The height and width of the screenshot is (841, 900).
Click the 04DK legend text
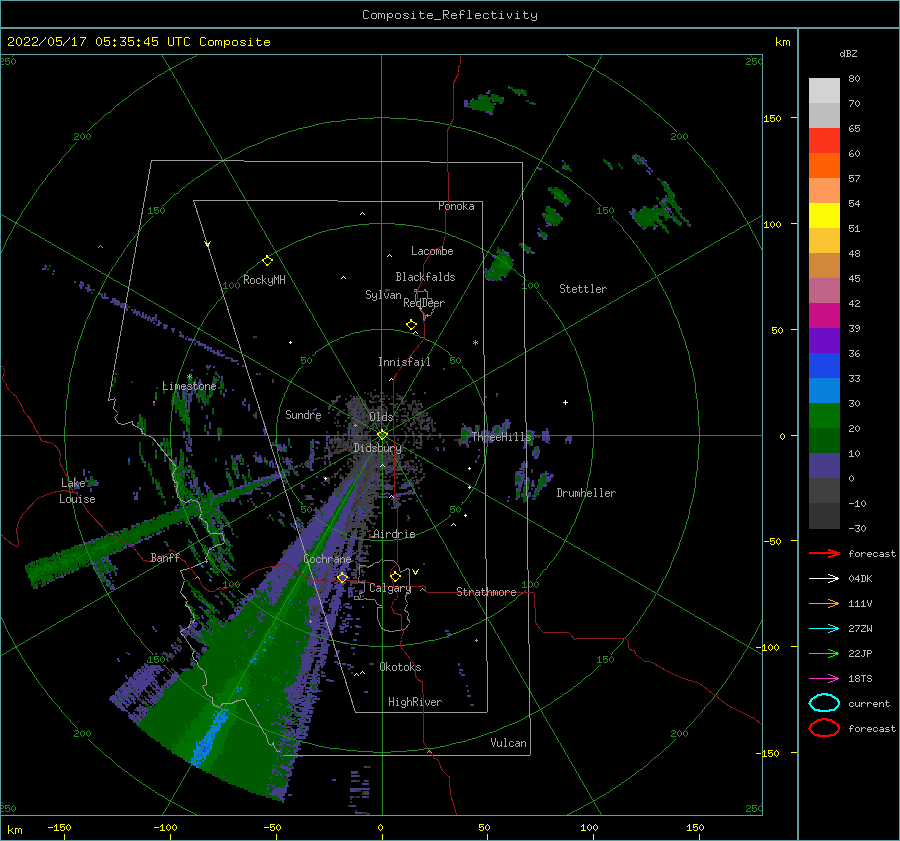point(860,578)
